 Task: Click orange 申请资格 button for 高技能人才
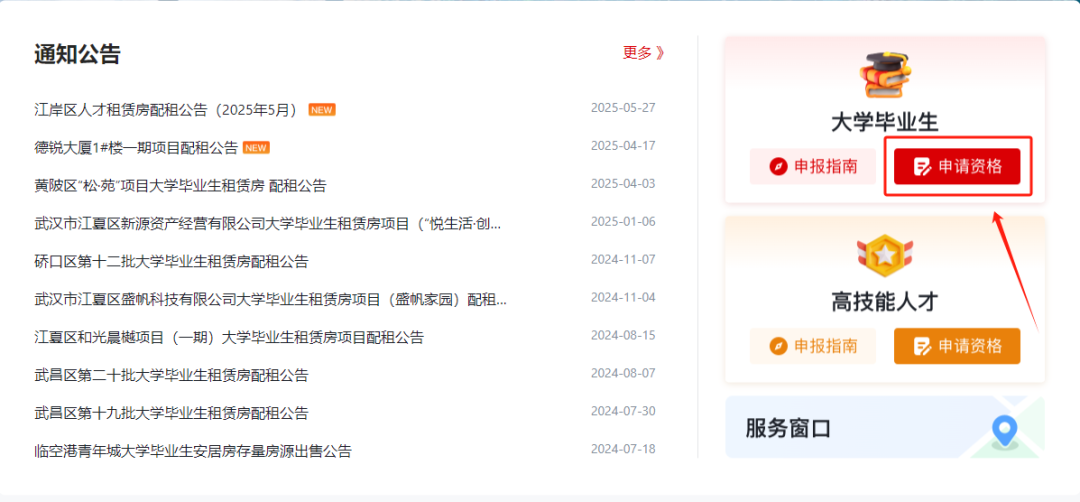tap(957, 346)
